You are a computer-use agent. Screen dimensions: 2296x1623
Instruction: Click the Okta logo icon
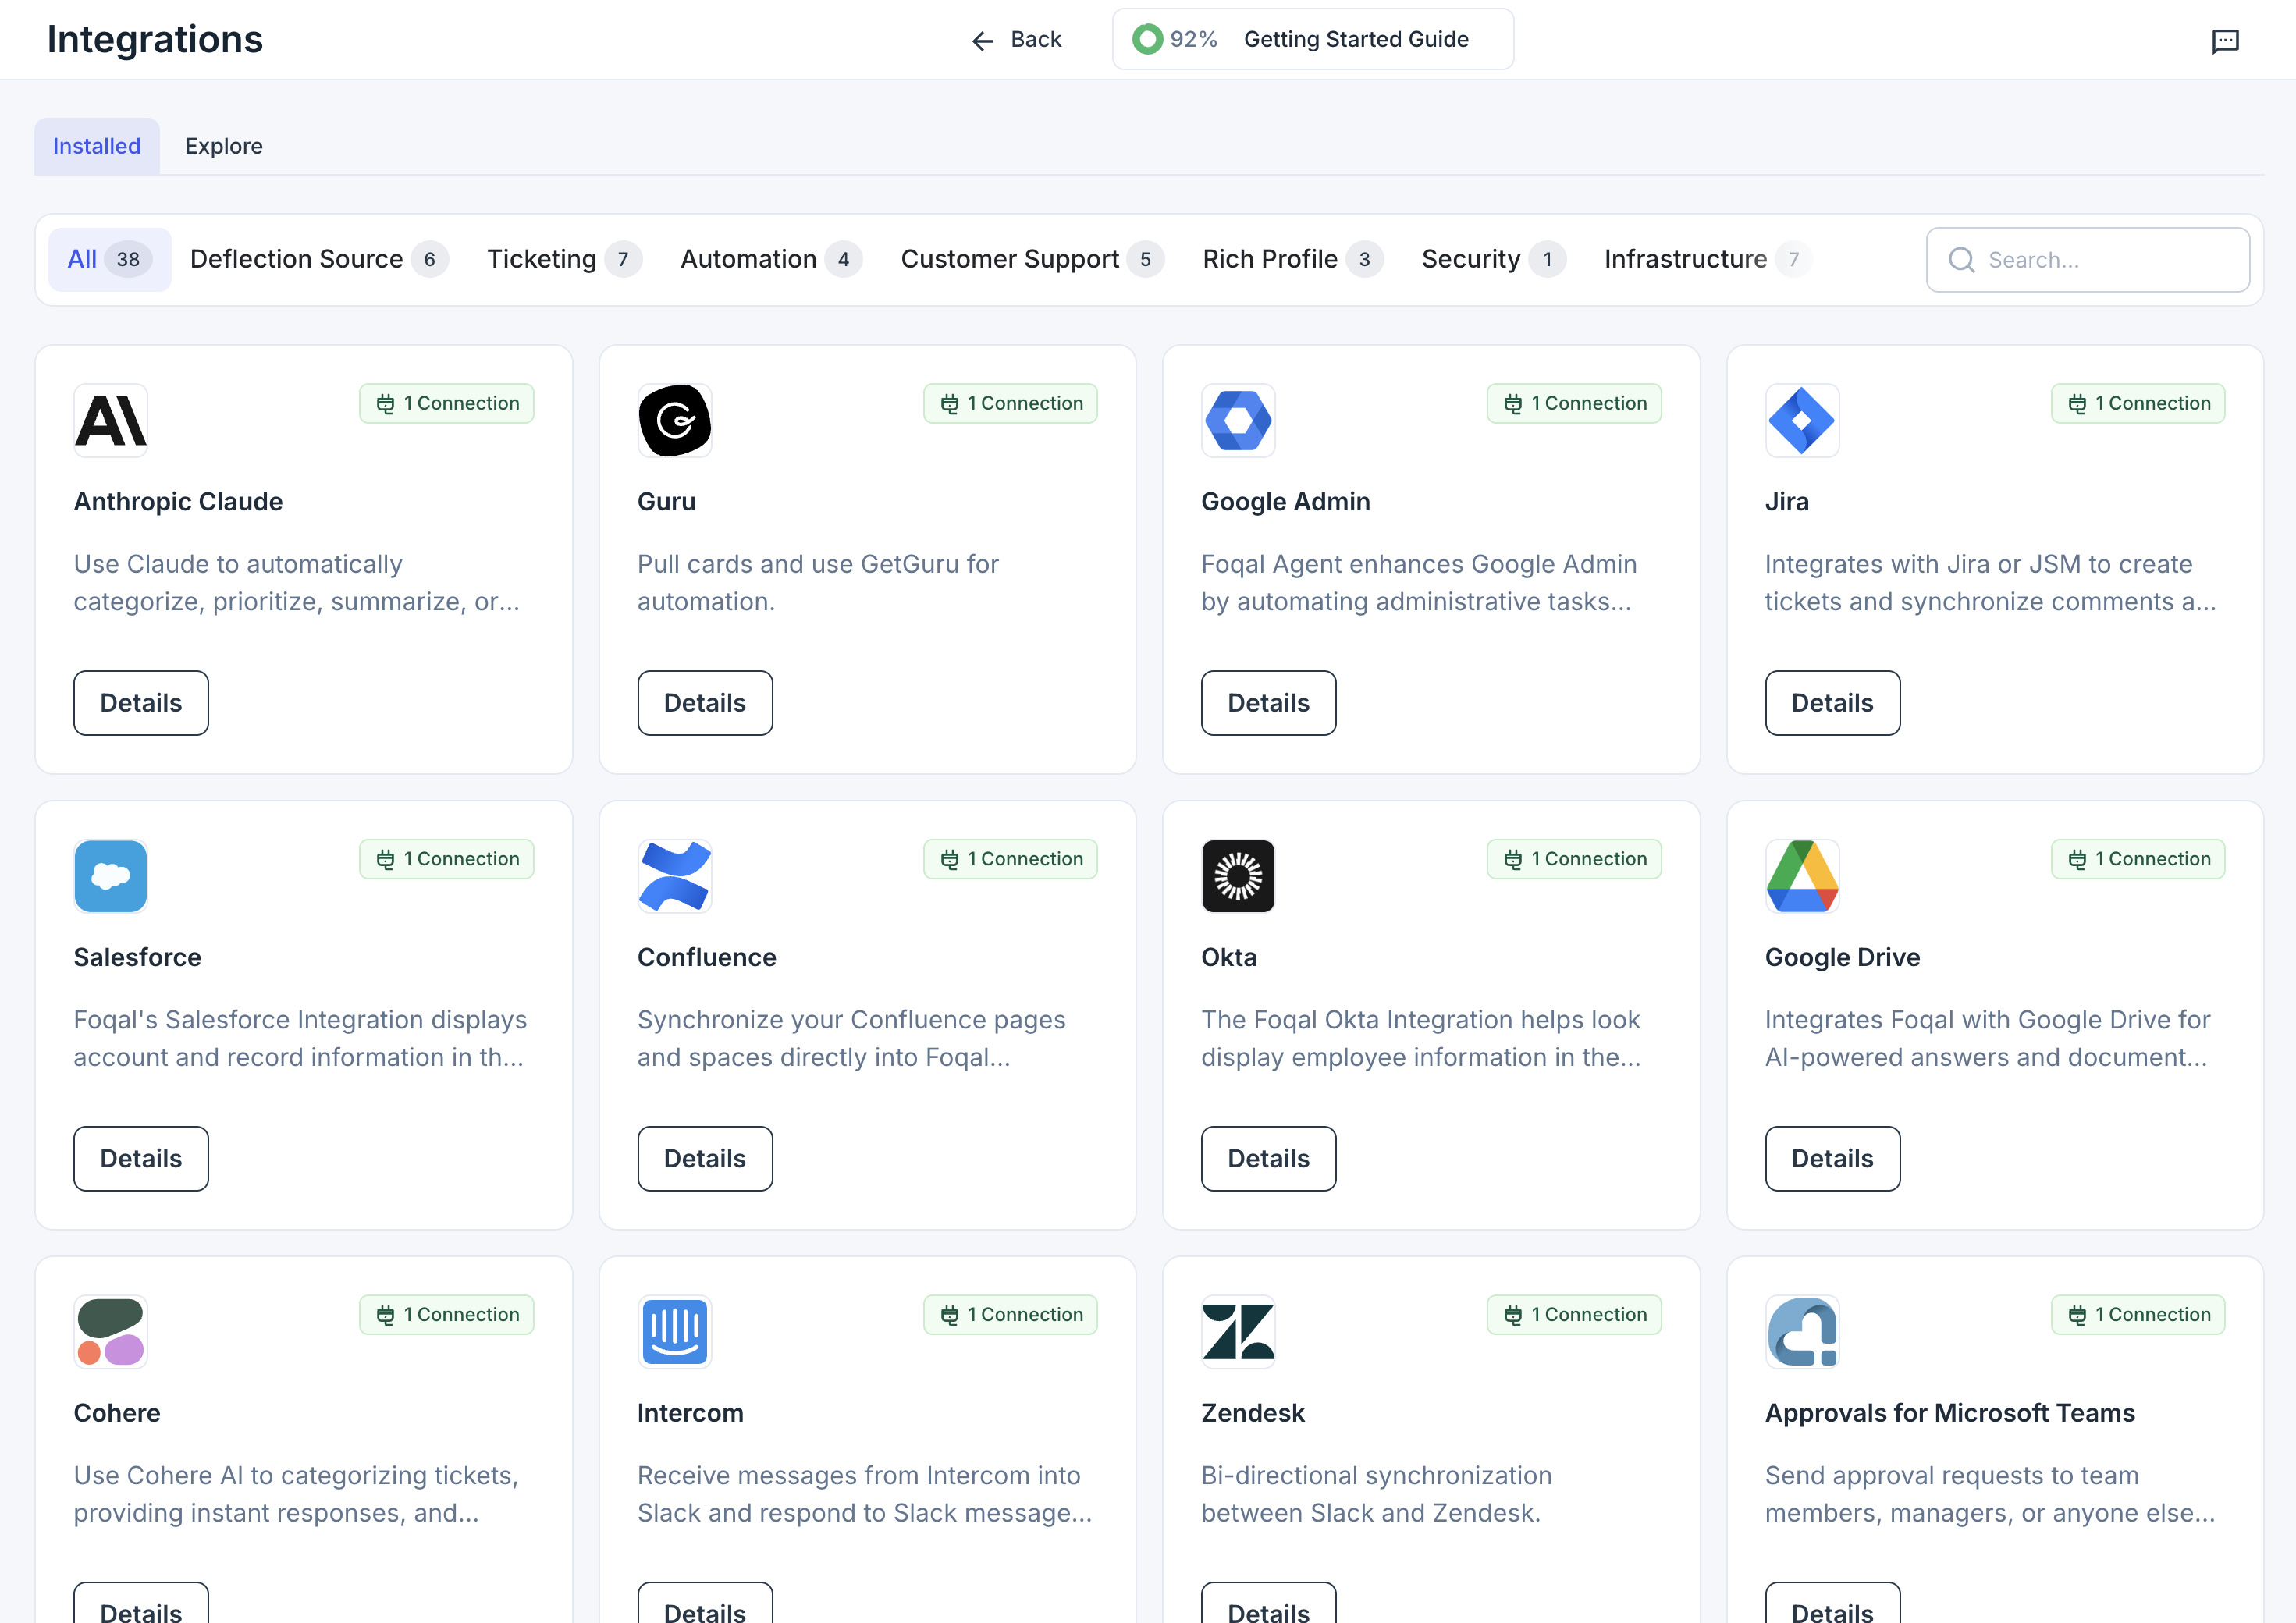pos(1238,876)
